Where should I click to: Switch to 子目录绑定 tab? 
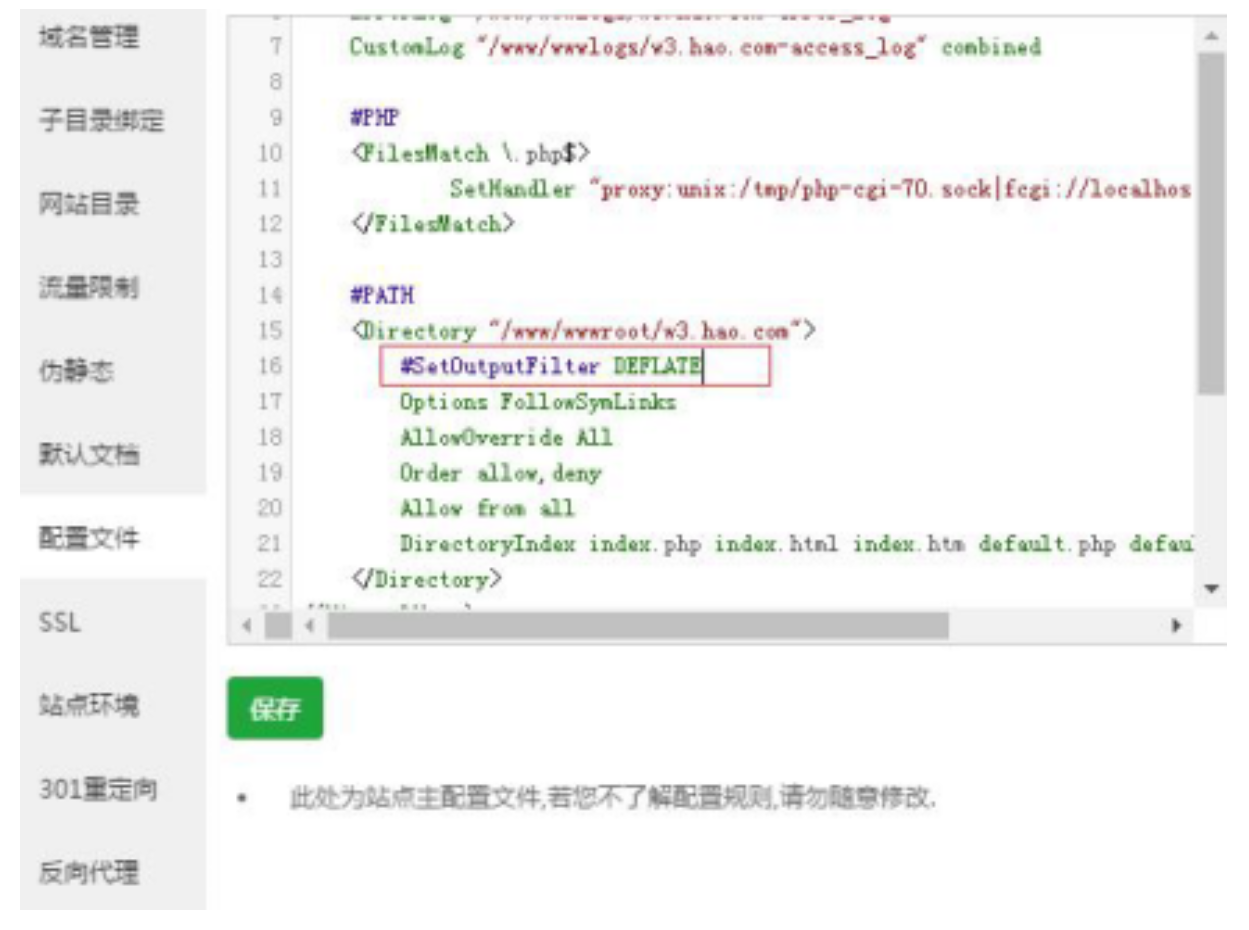103,122
